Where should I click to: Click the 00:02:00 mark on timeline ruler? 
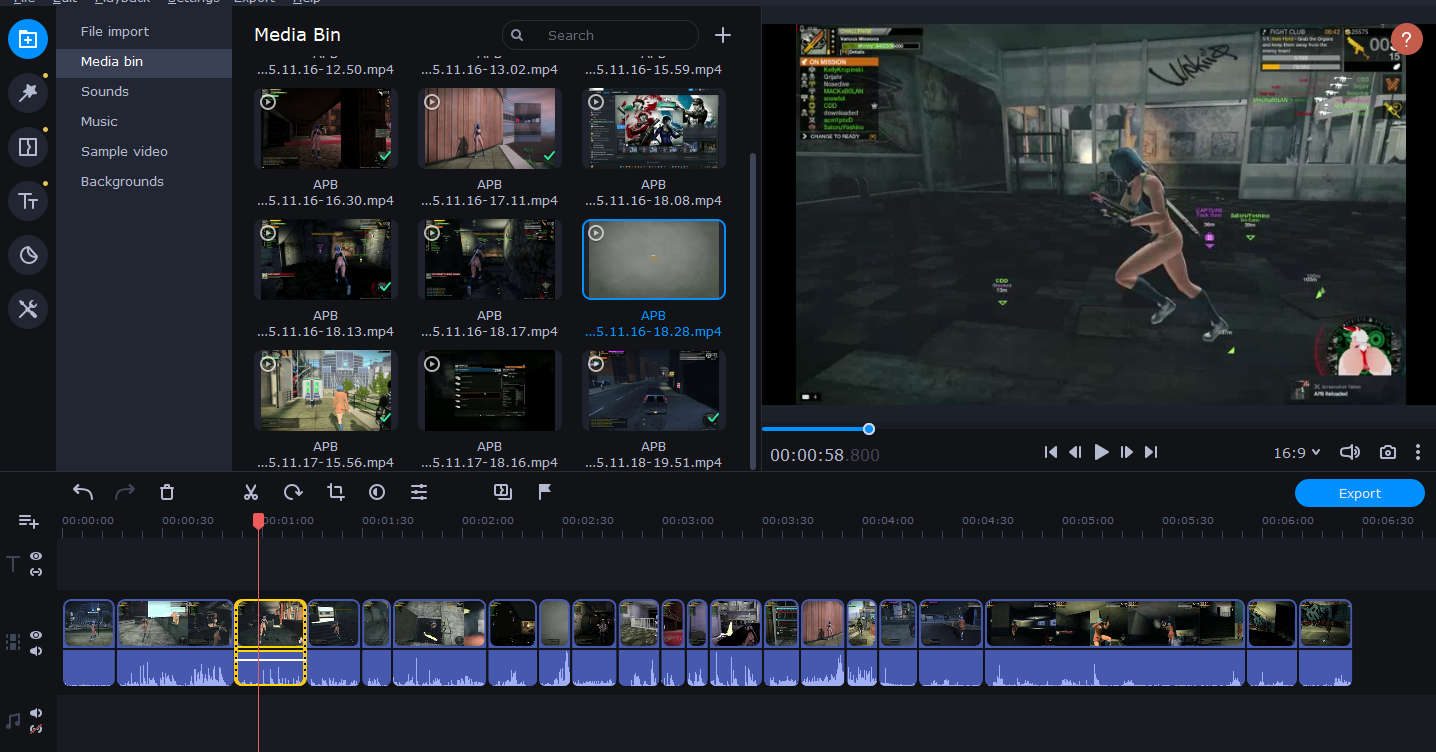click(488, 520)
